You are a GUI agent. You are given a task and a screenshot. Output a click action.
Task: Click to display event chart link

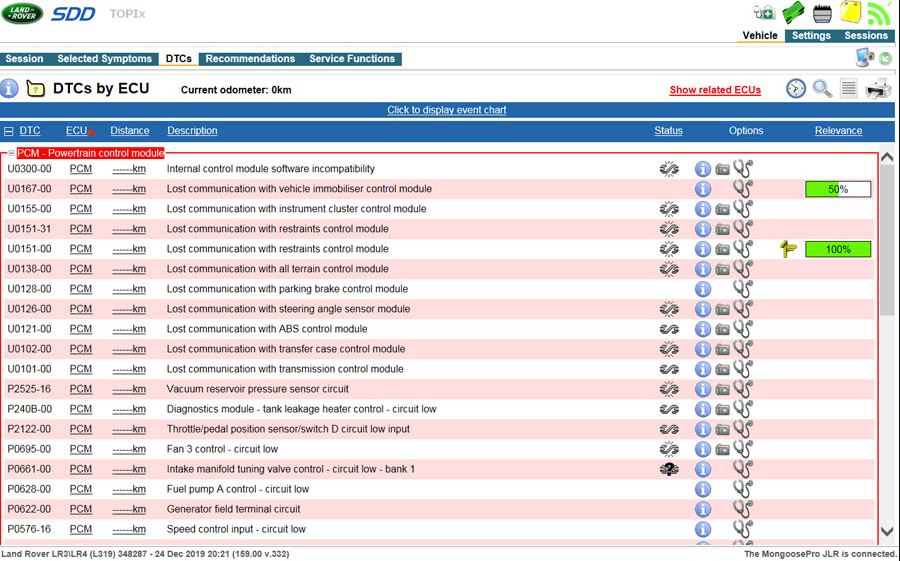pyautogui.click(x=447, y=110)
